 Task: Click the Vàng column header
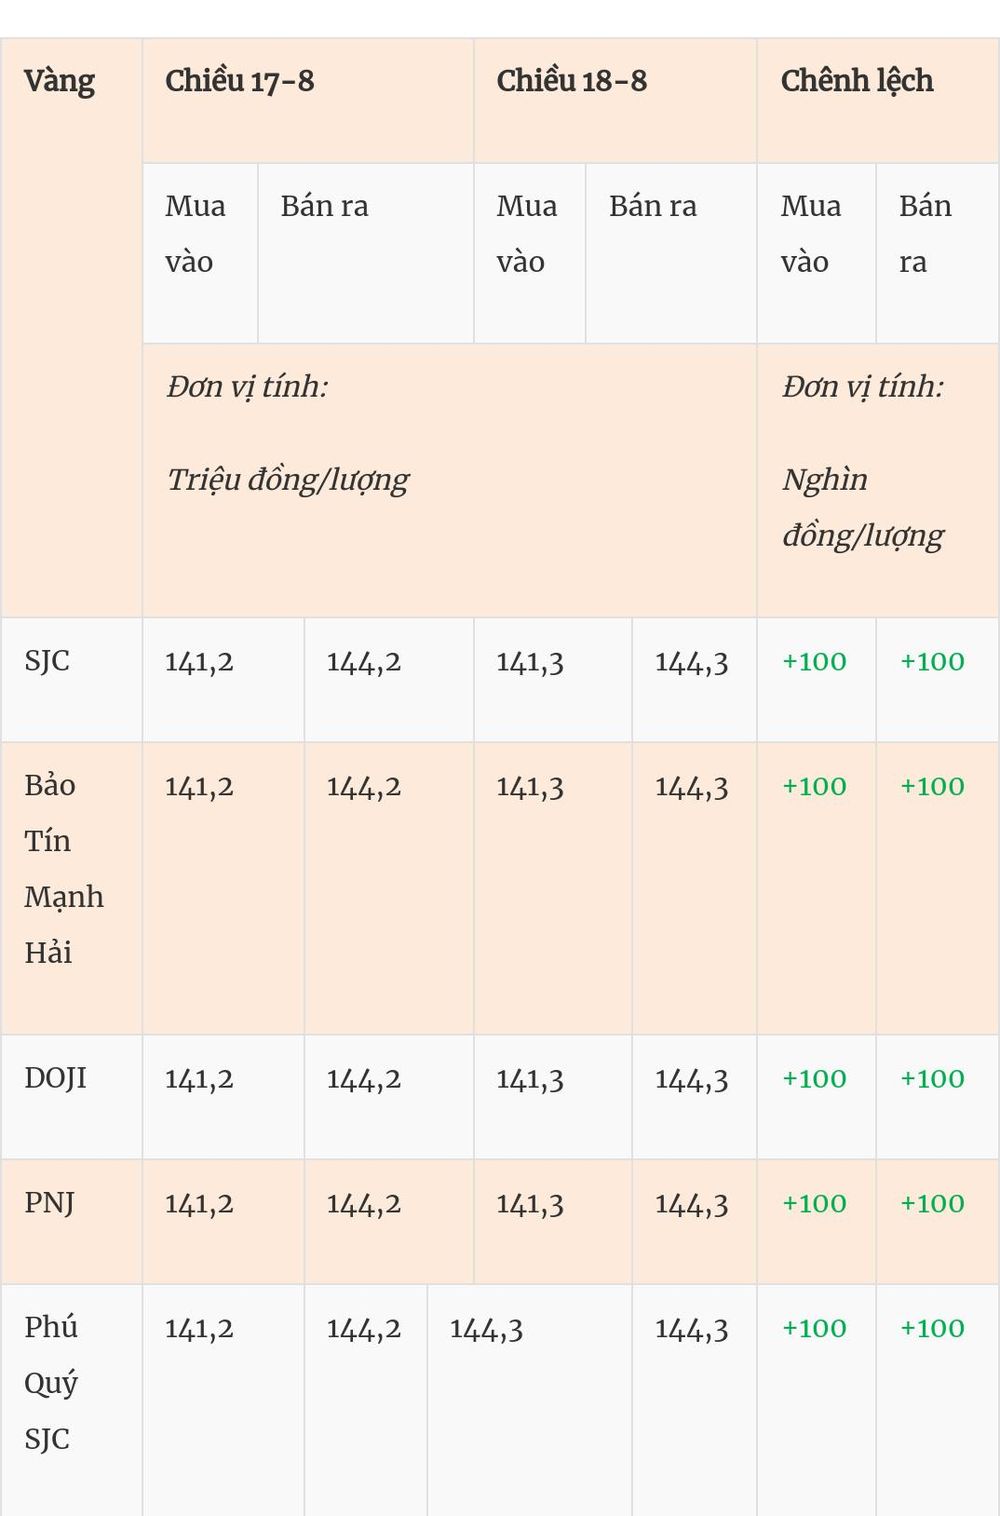[59, 81]
